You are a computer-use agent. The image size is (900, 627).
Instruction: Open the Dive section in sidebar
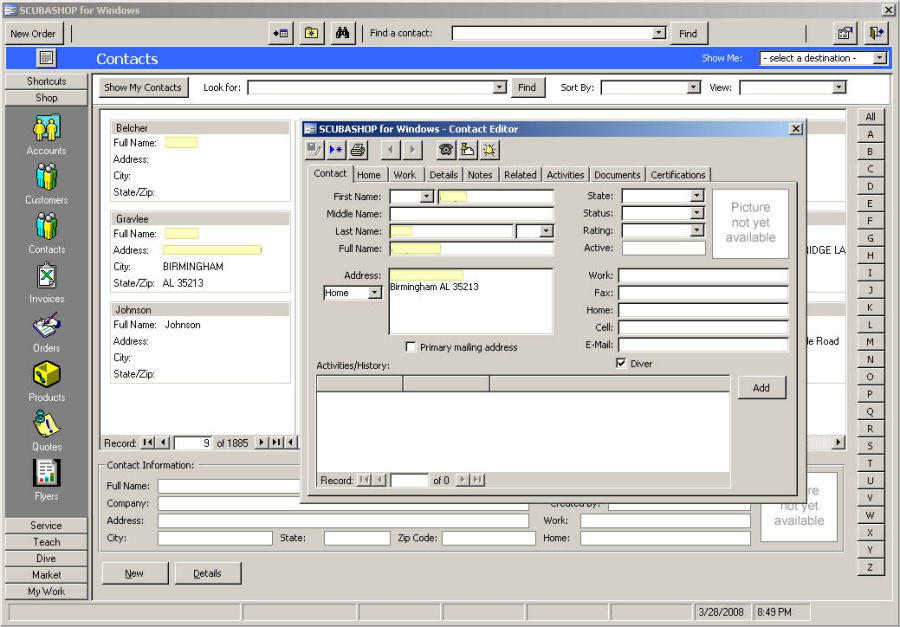click(46, 558)
